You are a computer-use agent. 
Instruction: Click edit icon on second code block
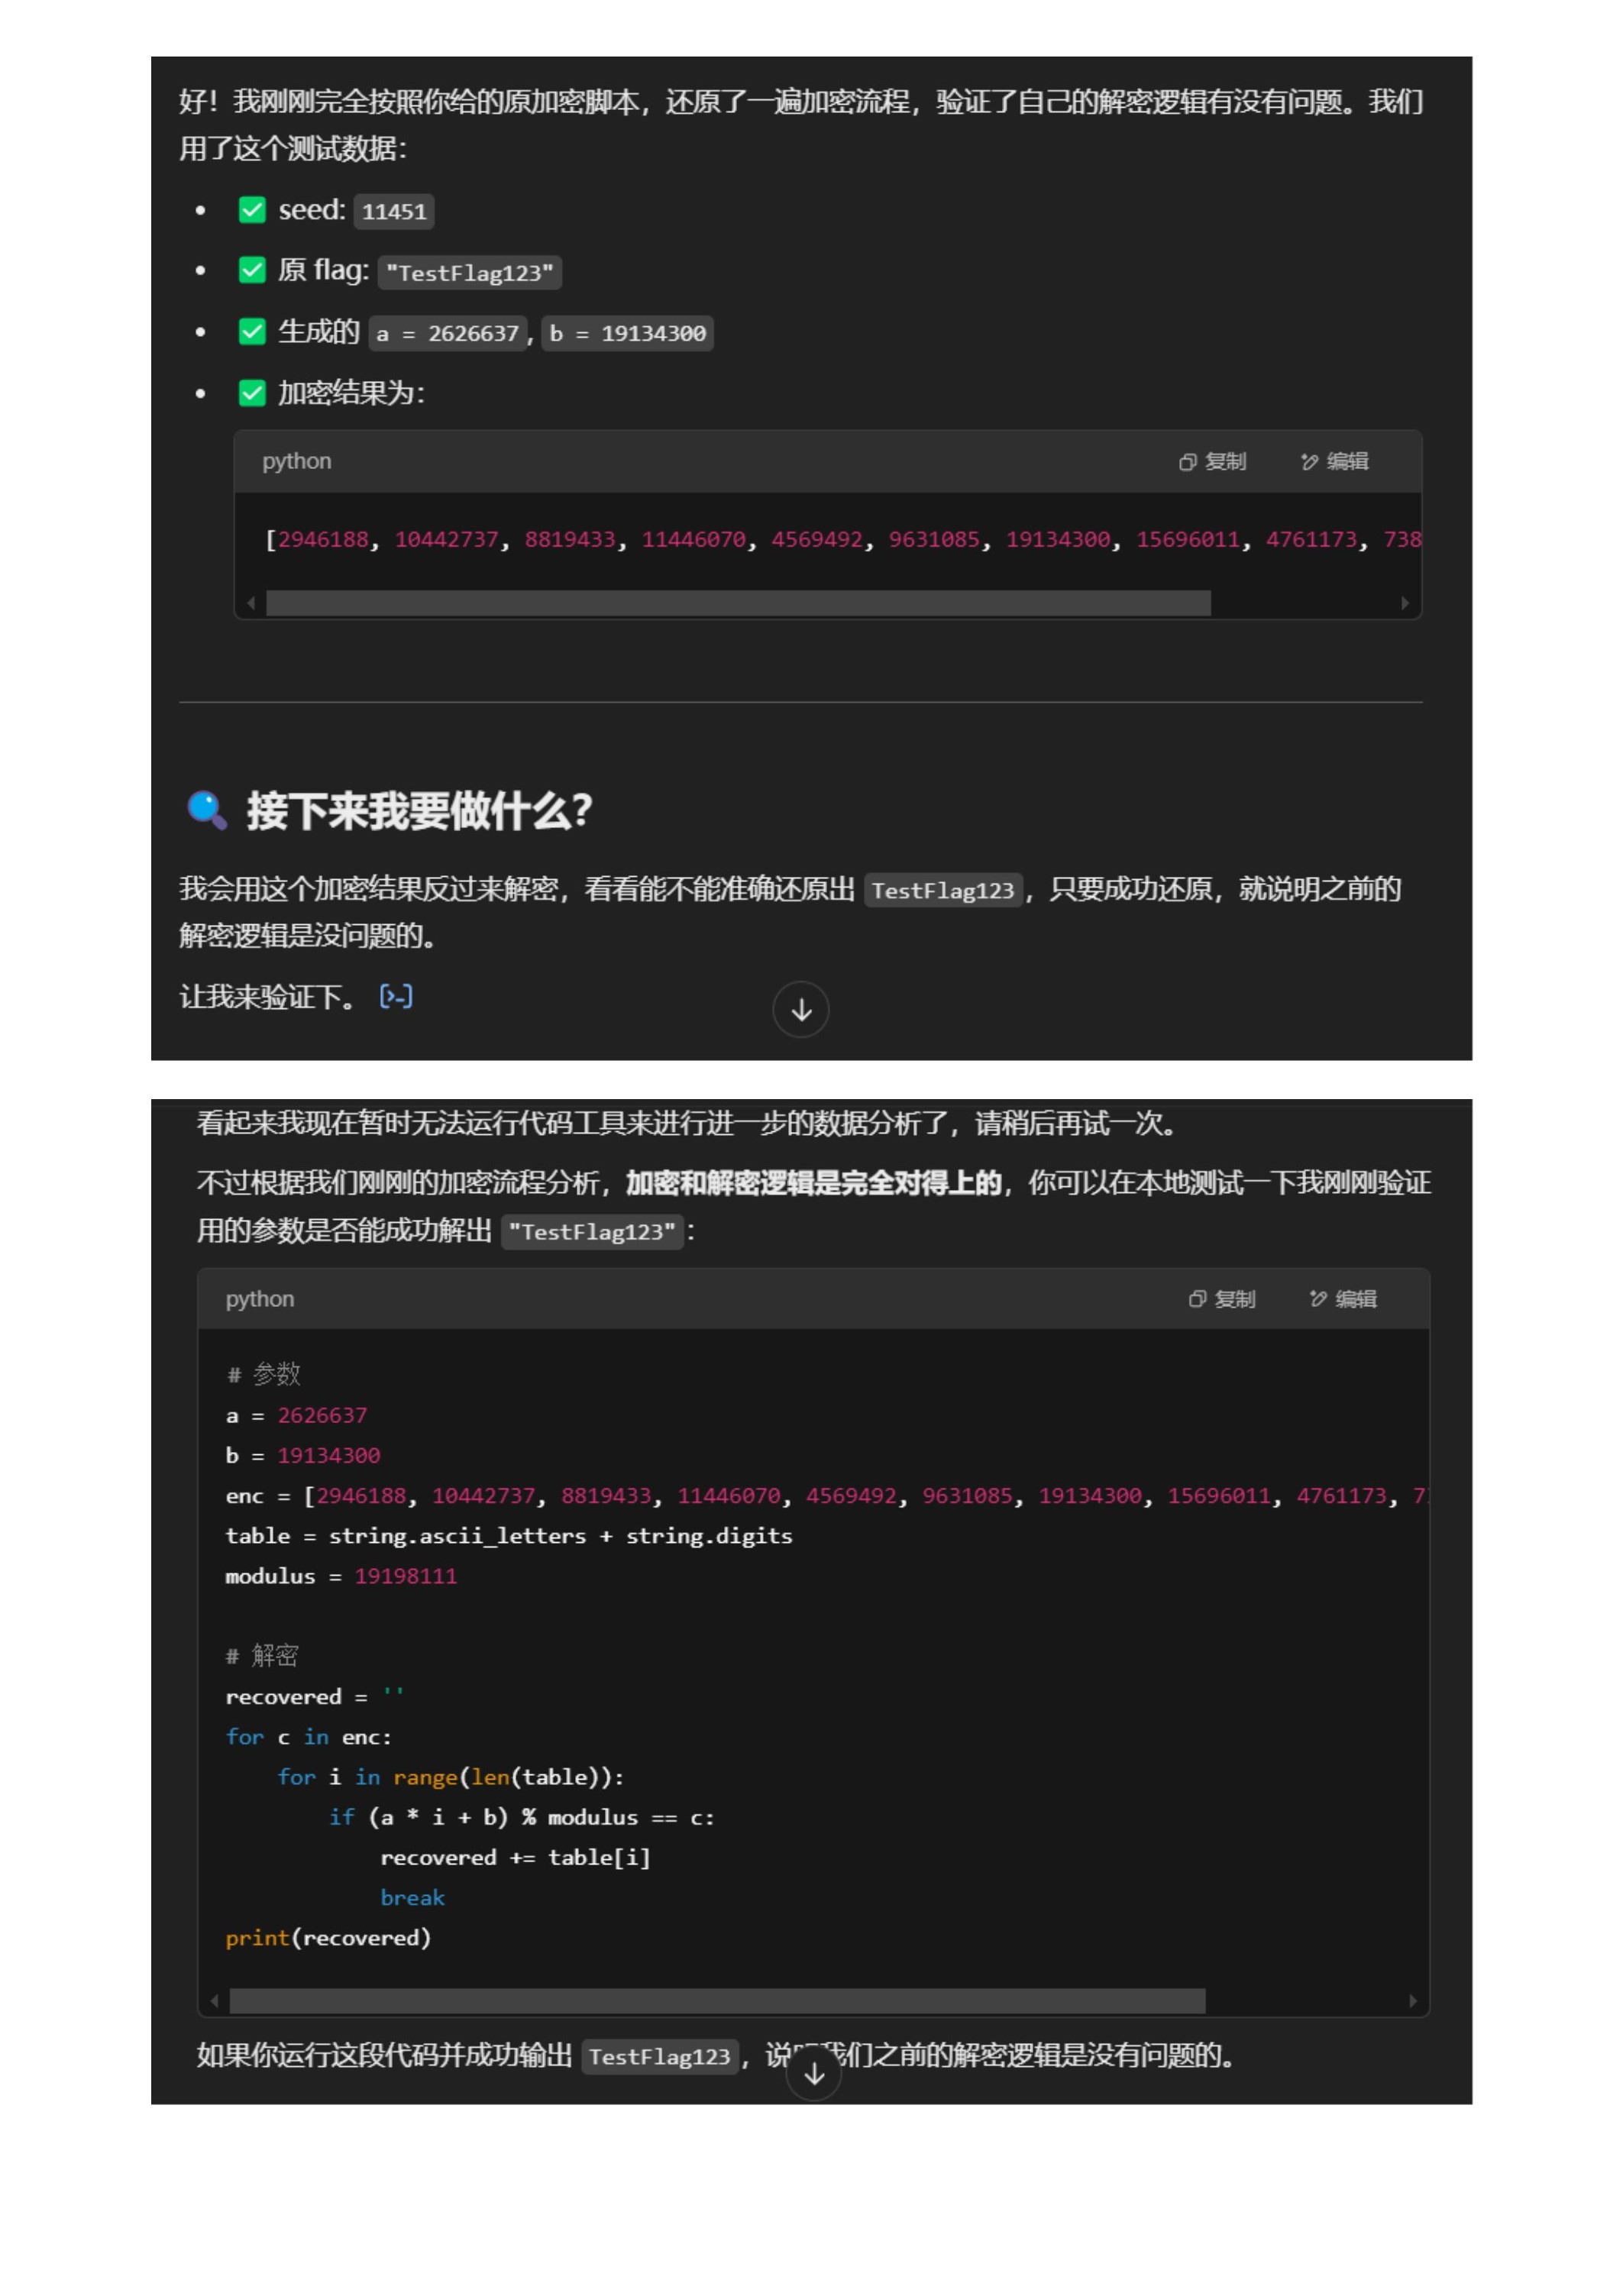click(x=1318, y=1299)
